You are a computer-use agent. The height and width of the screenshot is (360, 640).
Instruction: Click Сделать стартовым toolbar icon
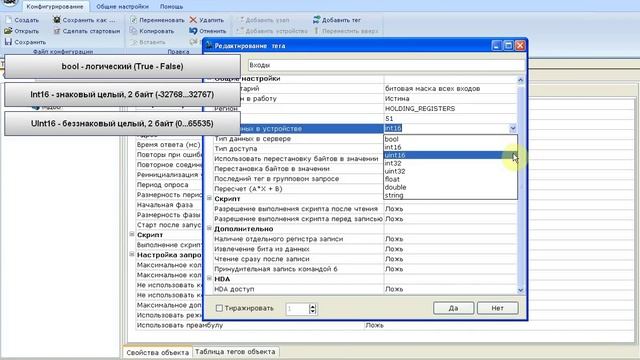[57, 31]
